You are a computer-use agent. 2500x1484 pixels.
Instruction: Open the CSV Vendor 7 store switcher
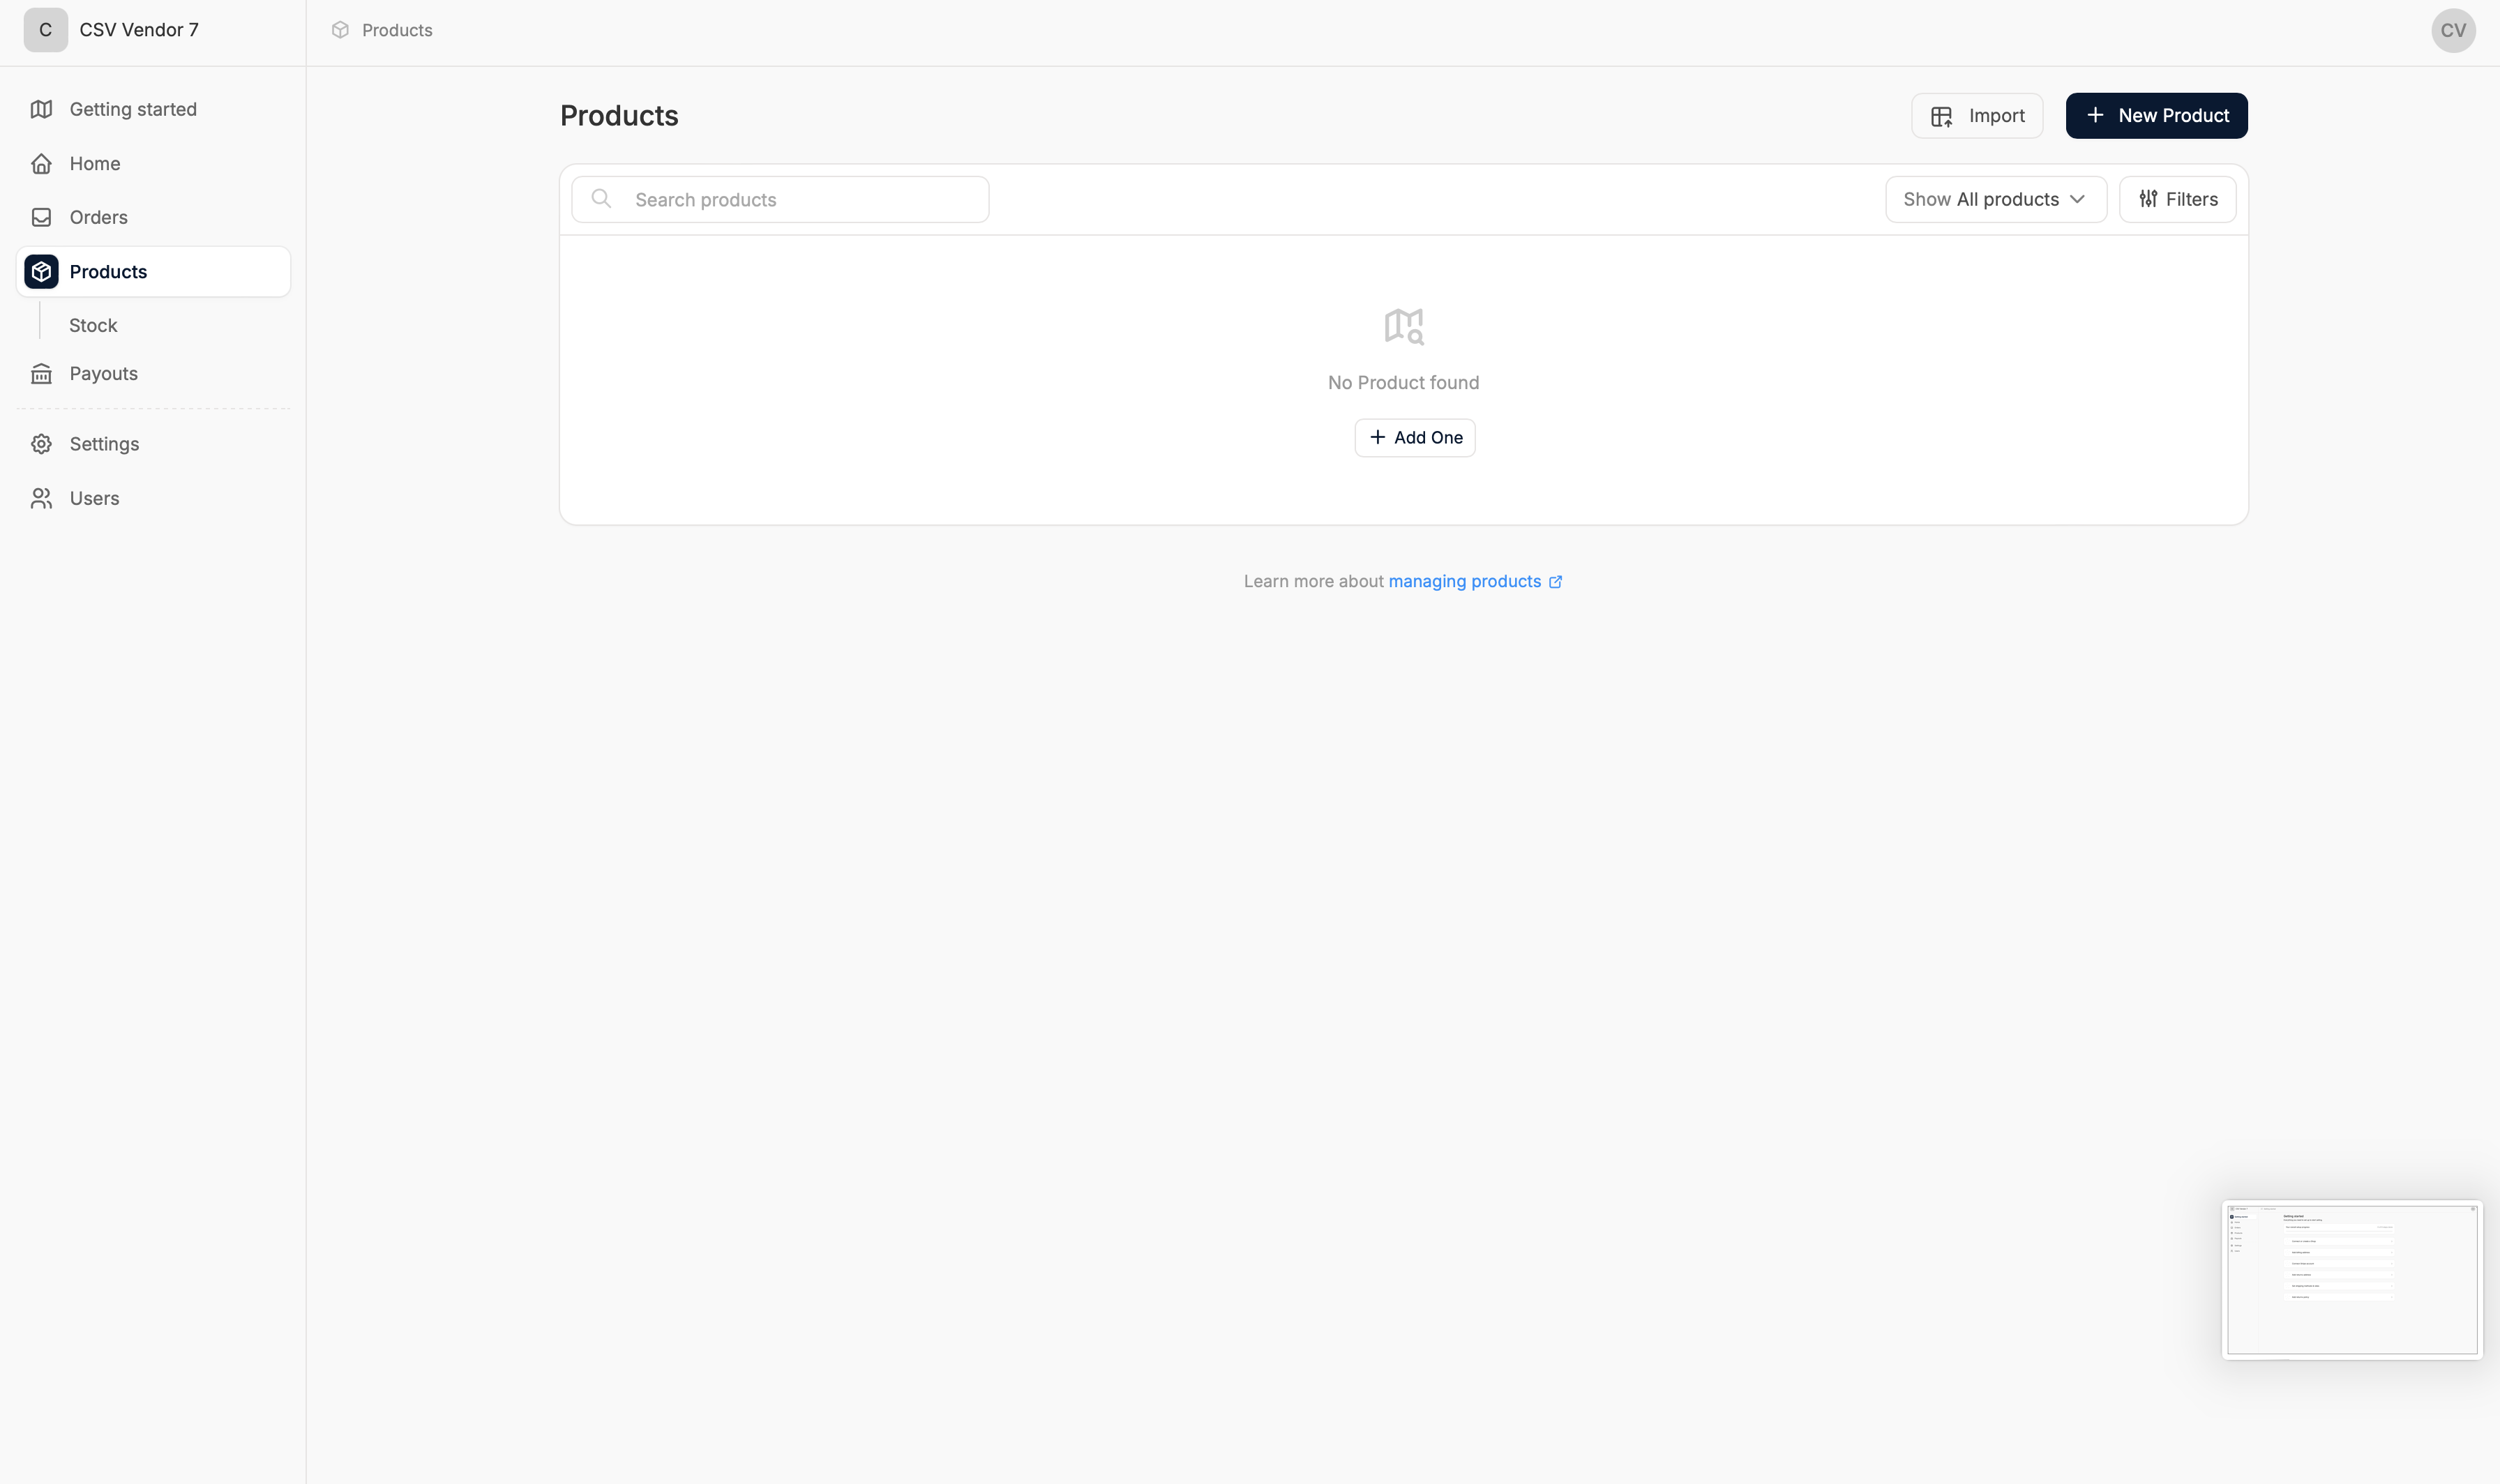point(139,30)
